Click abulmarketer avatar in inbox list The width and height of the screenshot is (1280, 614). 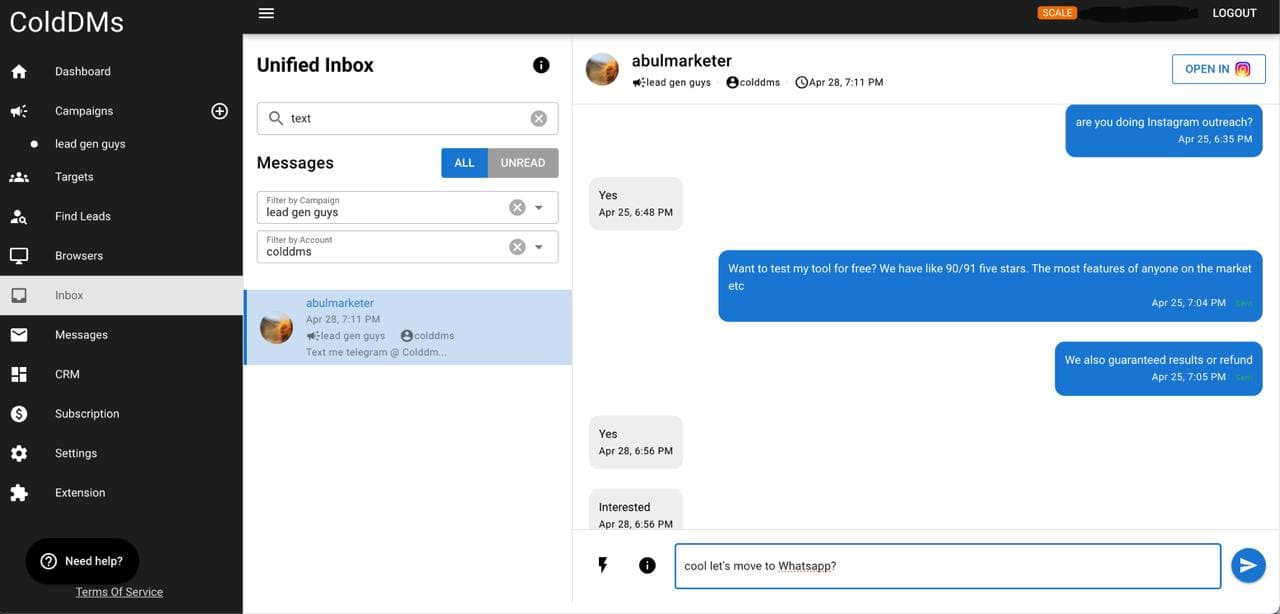pos(276,327)
